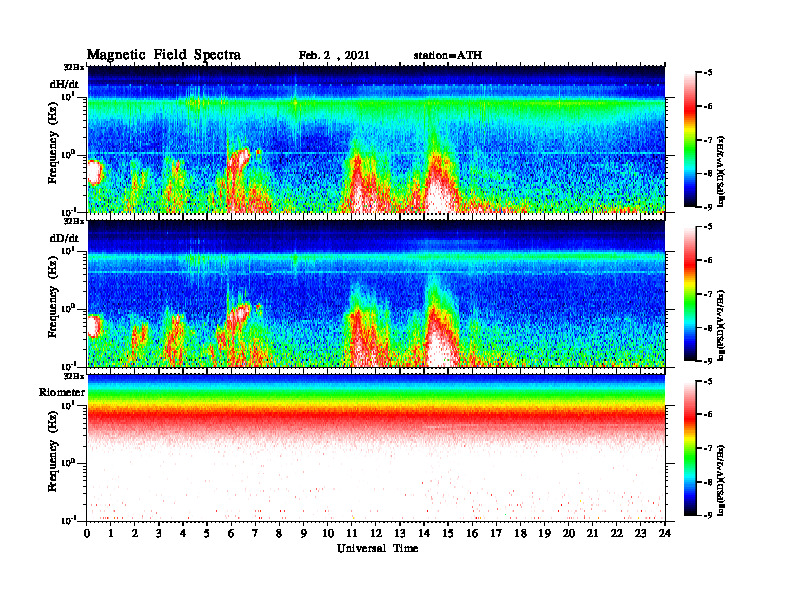The height and width of the screenshot is (612, 792).
Task: Click the 'Magnetic Field Spectra' title
Action: (x=164, y=55)
